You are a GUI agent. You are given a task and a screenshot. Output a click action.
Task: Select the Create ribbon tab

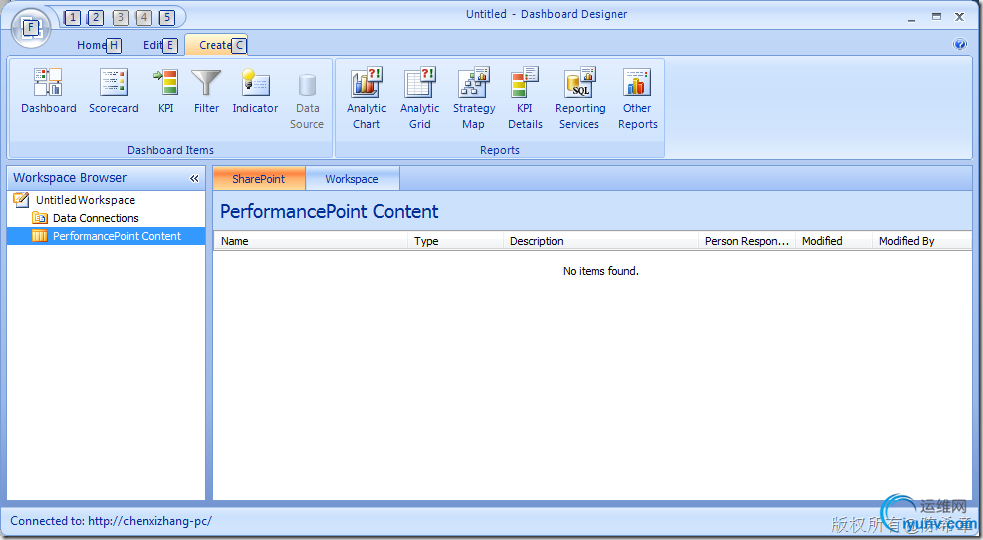(216, 45)
